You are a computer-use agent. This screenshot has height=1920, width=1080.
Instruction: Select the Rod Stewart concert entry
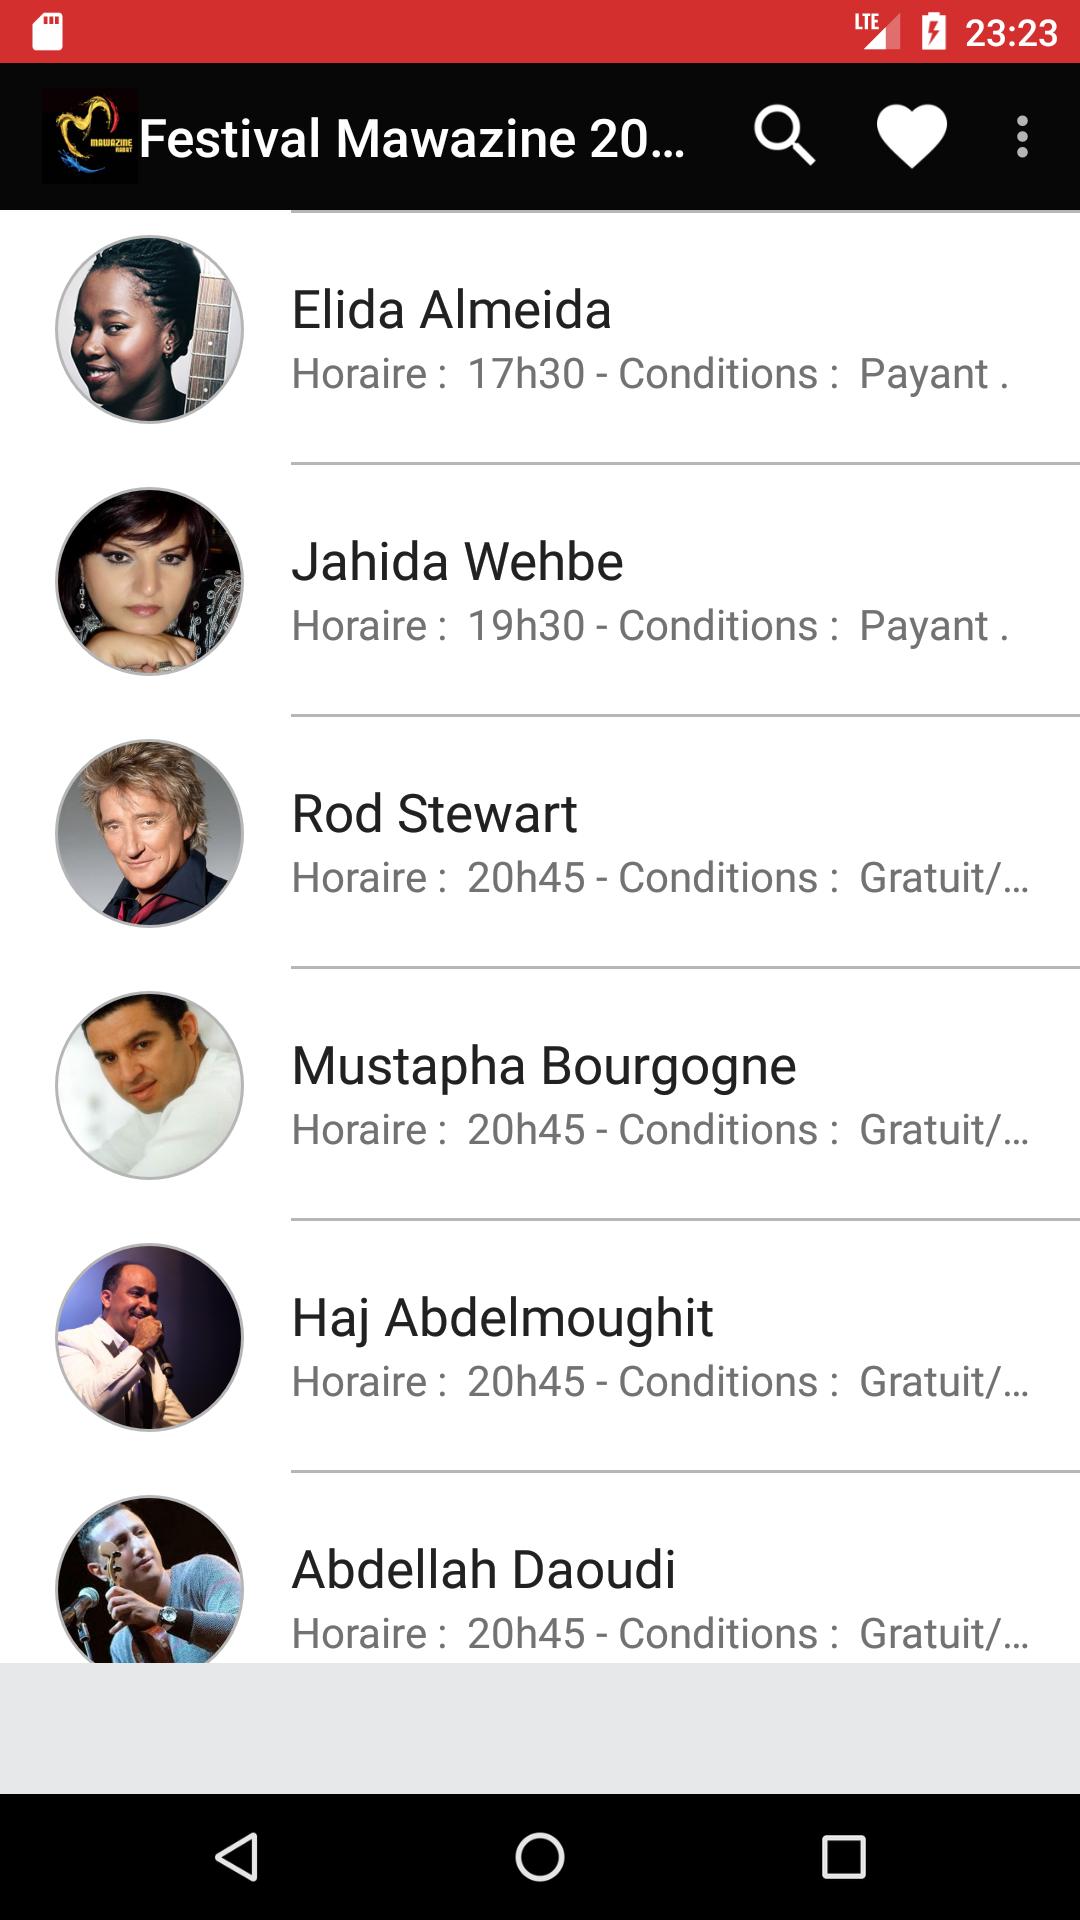tap(650, 842)
